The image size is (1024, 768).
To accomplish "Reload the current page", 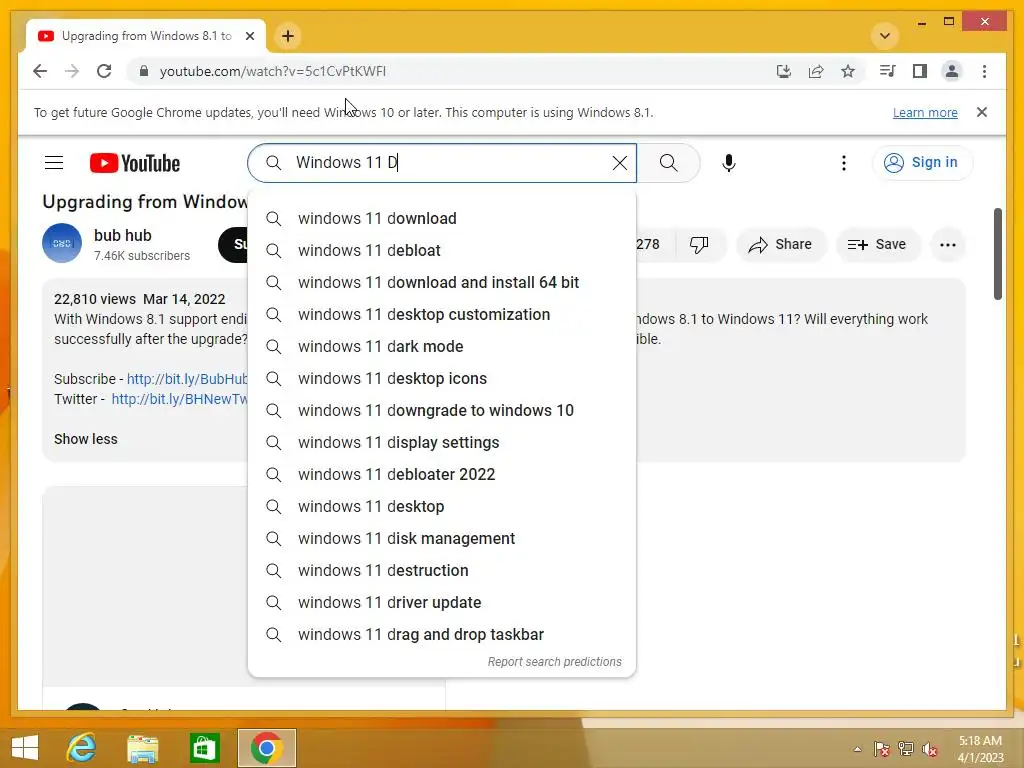I will 104,71.
